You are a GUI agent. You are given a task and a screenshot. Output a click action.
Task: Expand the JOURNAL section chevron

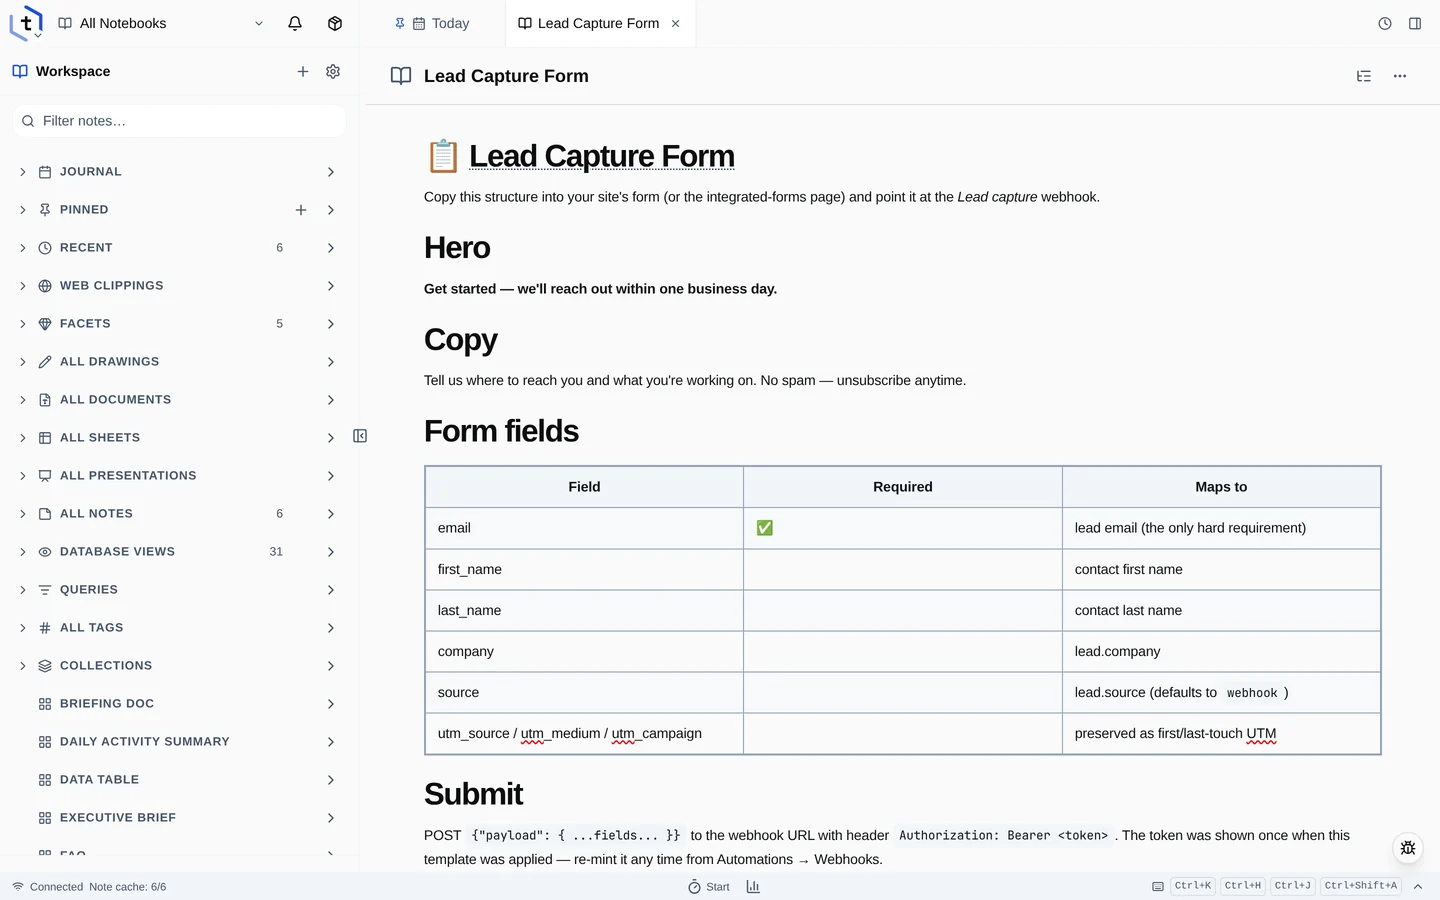(x=23, y=172)
